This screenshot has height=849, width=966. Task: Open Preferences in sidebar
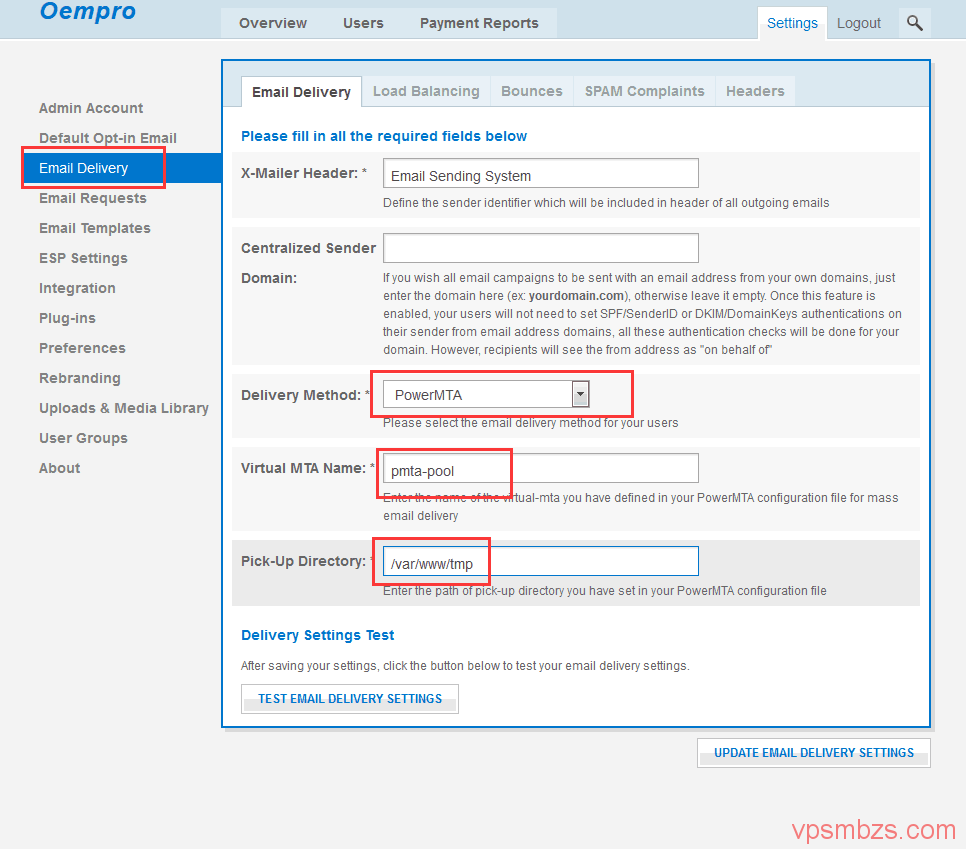(82, 348)
